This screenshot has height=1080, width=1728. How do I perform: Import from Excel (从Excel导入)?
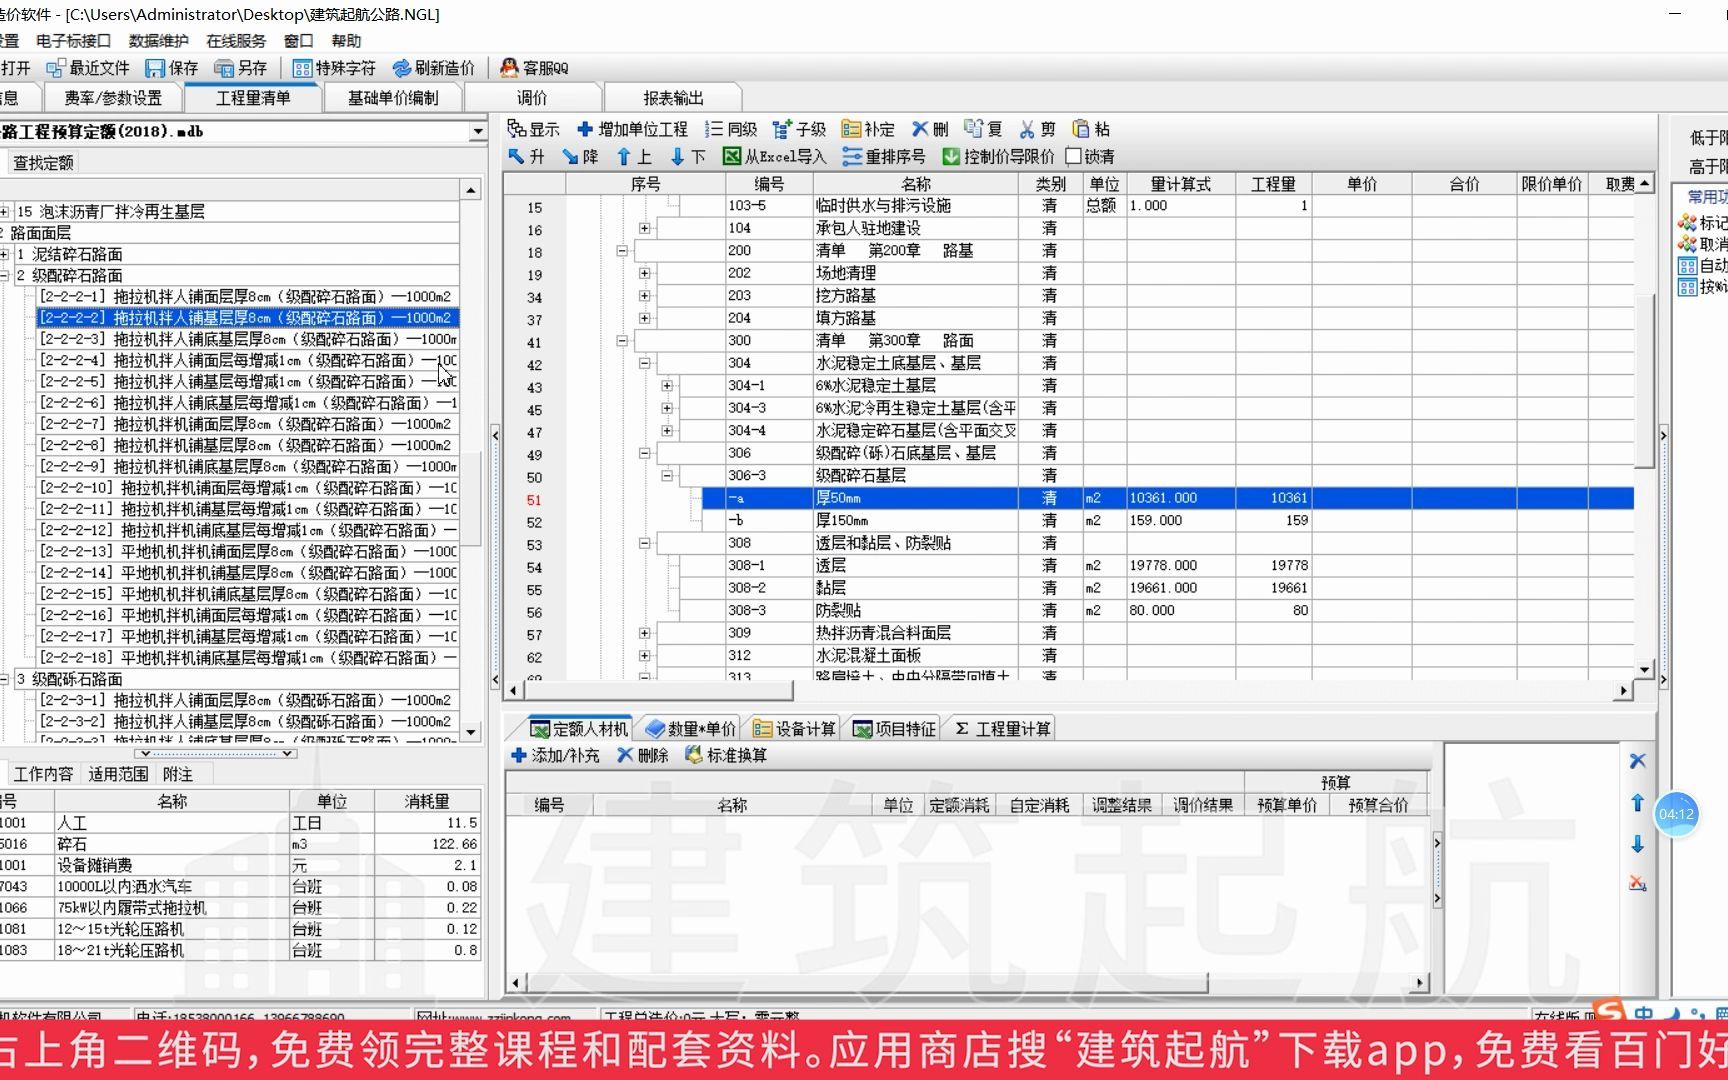775,156
